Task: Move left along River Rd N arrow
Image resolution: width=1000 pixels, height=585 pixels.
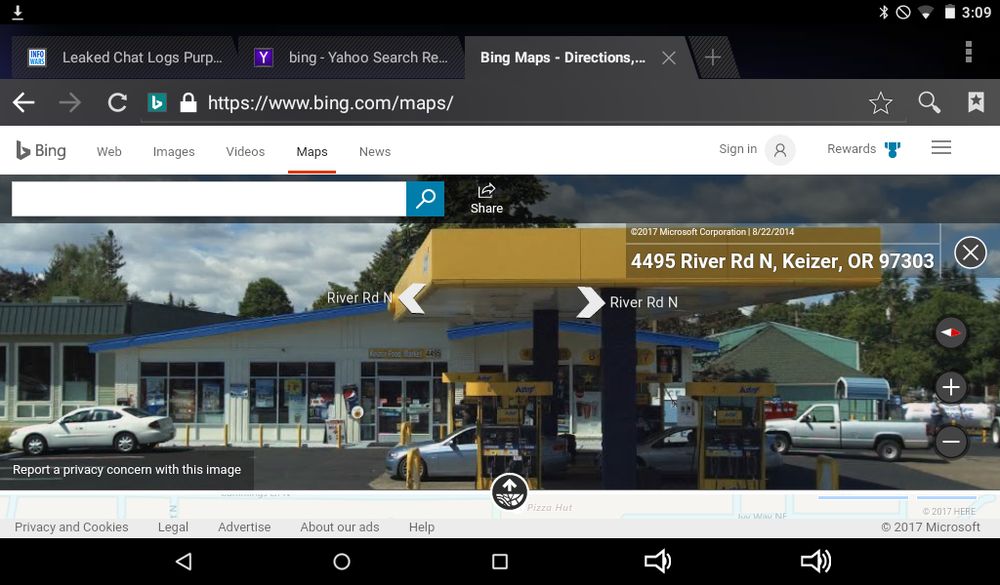Action: (411, 299)
